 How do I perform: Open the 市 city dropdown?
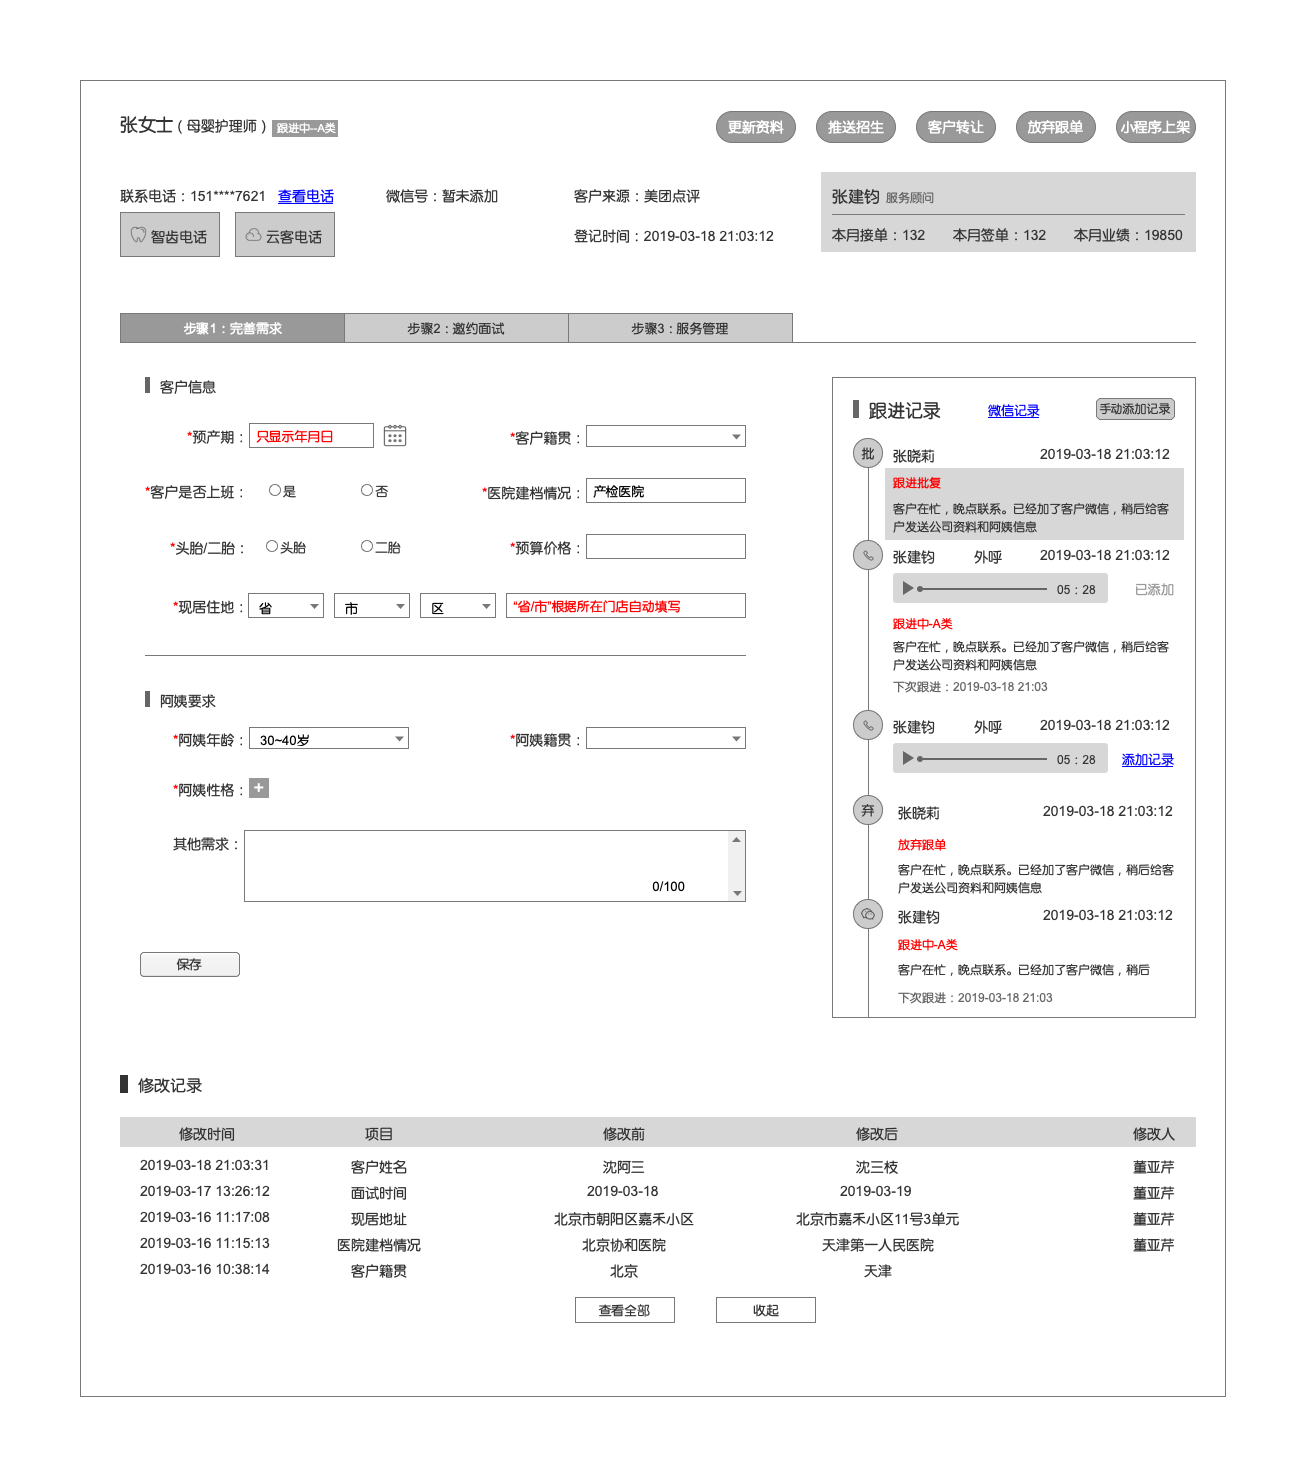click(372, 606)
